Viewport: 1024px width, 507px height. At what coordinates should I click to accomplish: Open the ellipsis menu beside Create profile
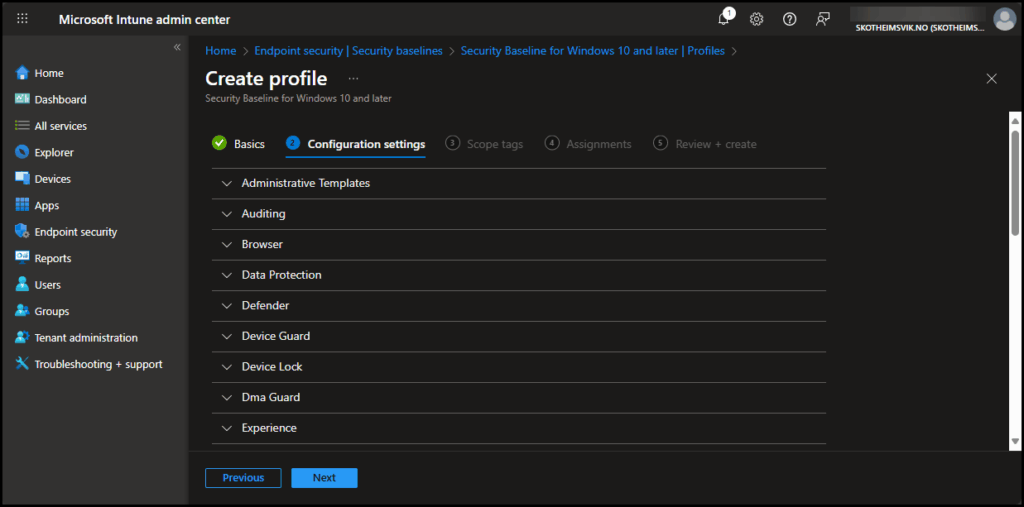pos(353,78)
